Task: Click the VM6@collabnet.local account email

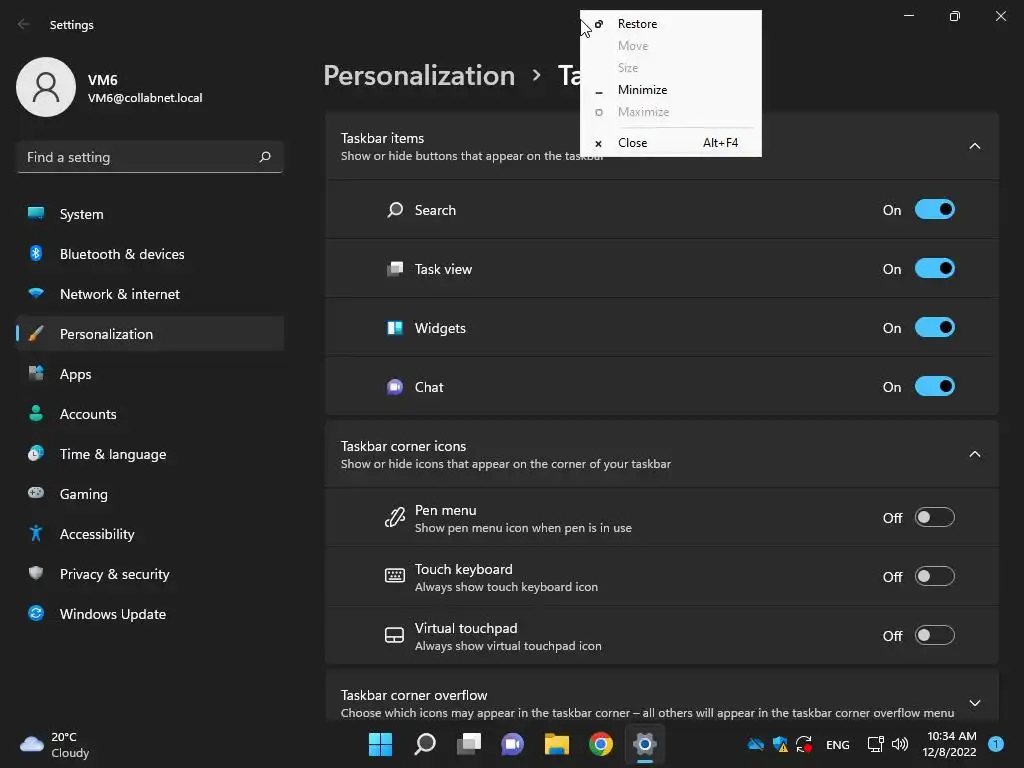Action: point(145,98)
